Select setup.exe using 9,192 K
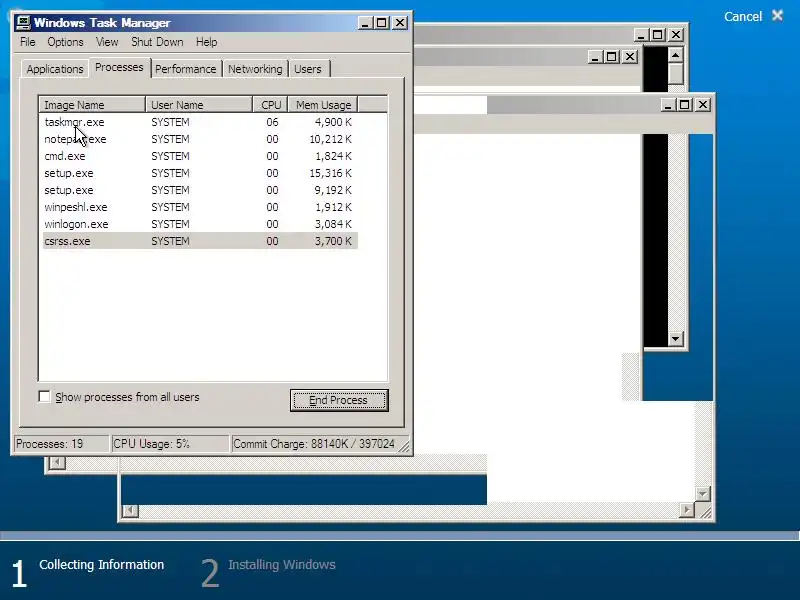This screenshot has height=600, width=800. click(200, 190)
